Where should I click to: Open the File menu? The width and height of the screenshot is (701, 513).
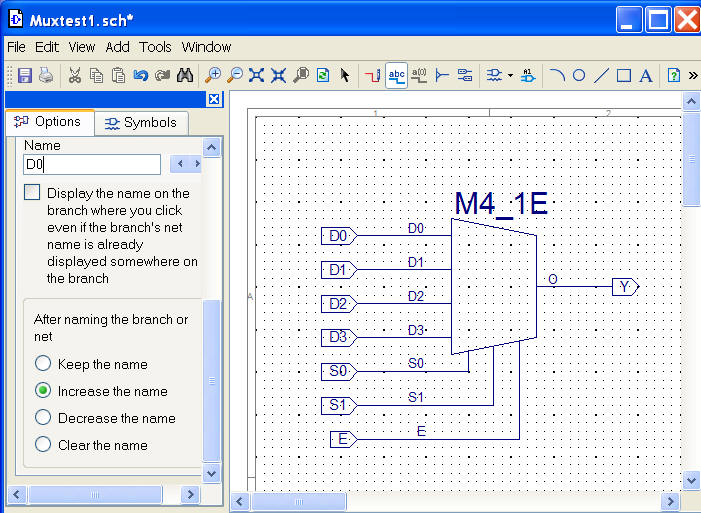click(x=16, y=47)
